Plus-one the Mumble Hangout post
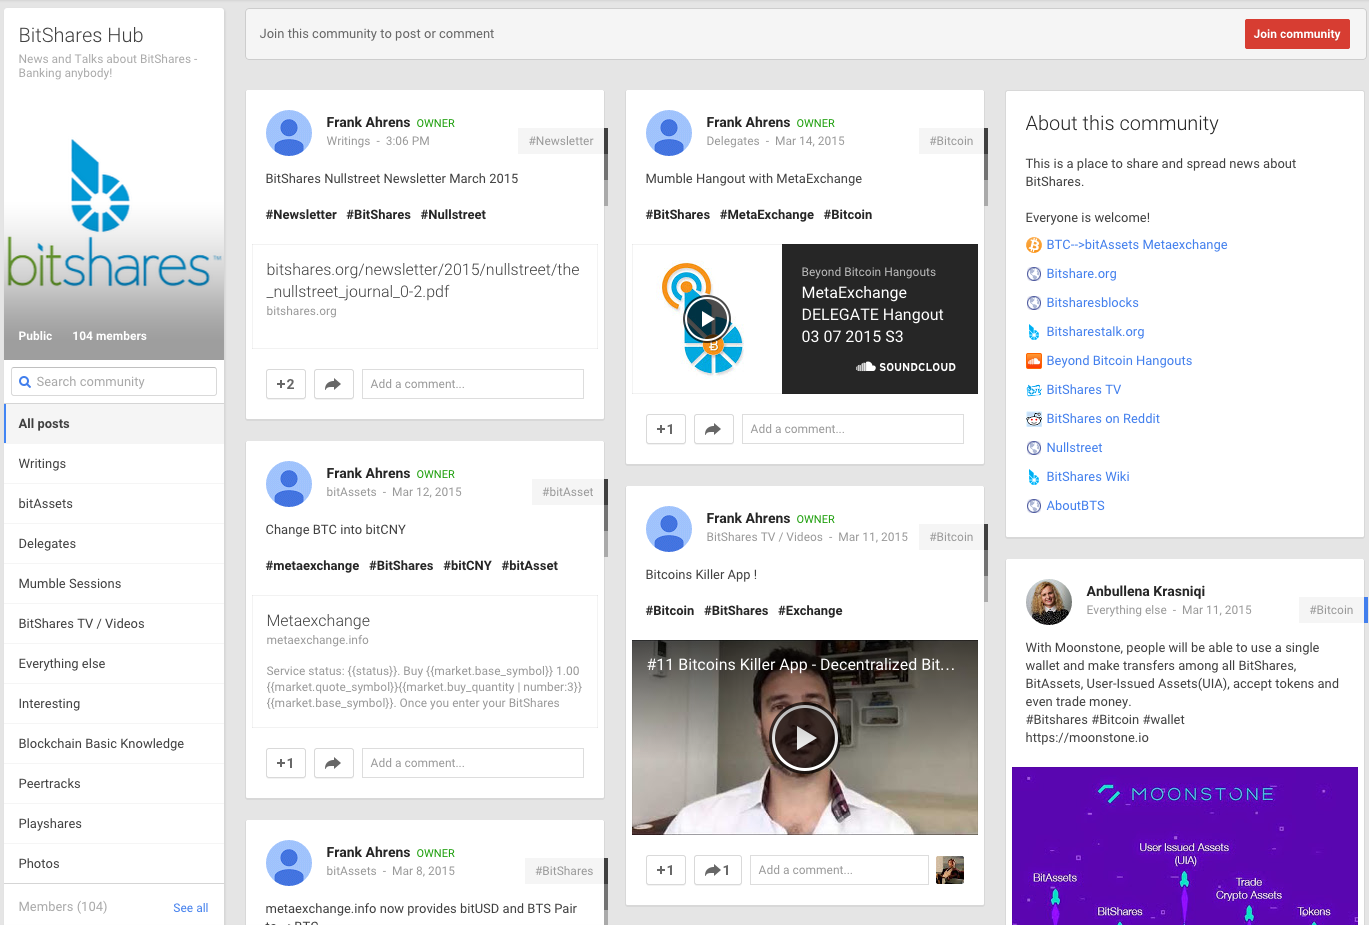Viewport: 1369px width, 925px height. tap(666, 429)
